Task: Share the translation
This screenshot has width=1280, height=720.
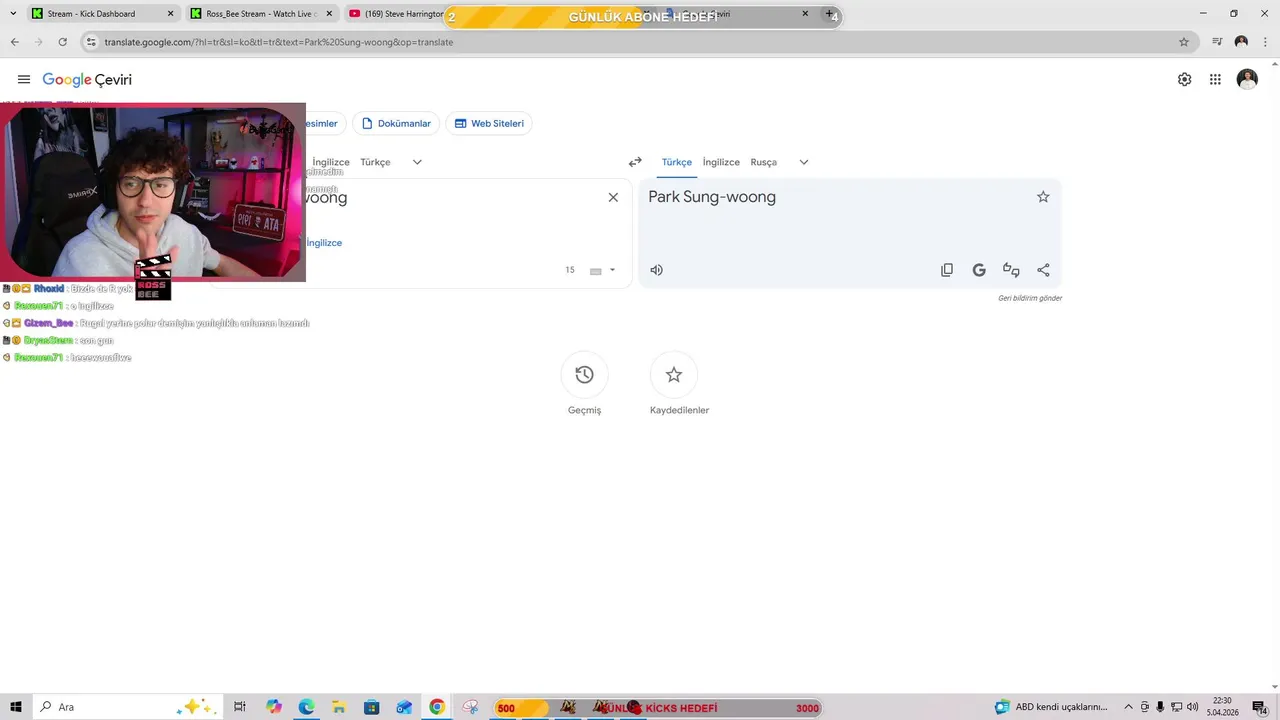Action: [1043, 270]
